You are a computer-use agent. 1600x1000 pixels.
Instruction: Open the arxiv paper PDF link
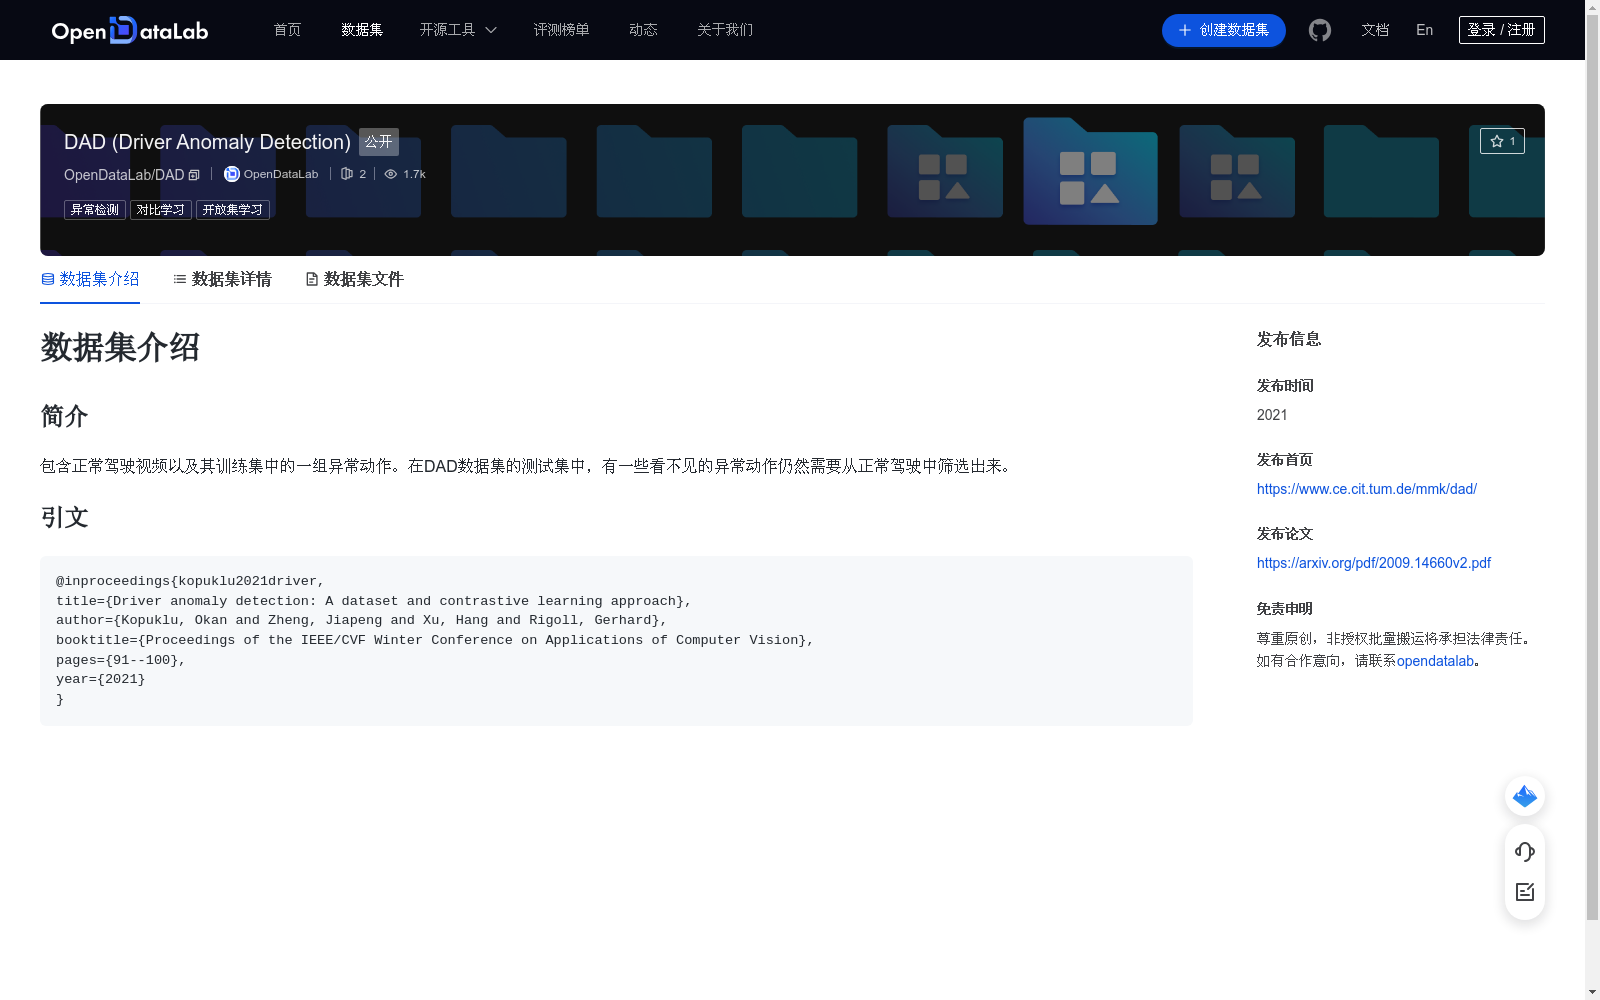1374,563
